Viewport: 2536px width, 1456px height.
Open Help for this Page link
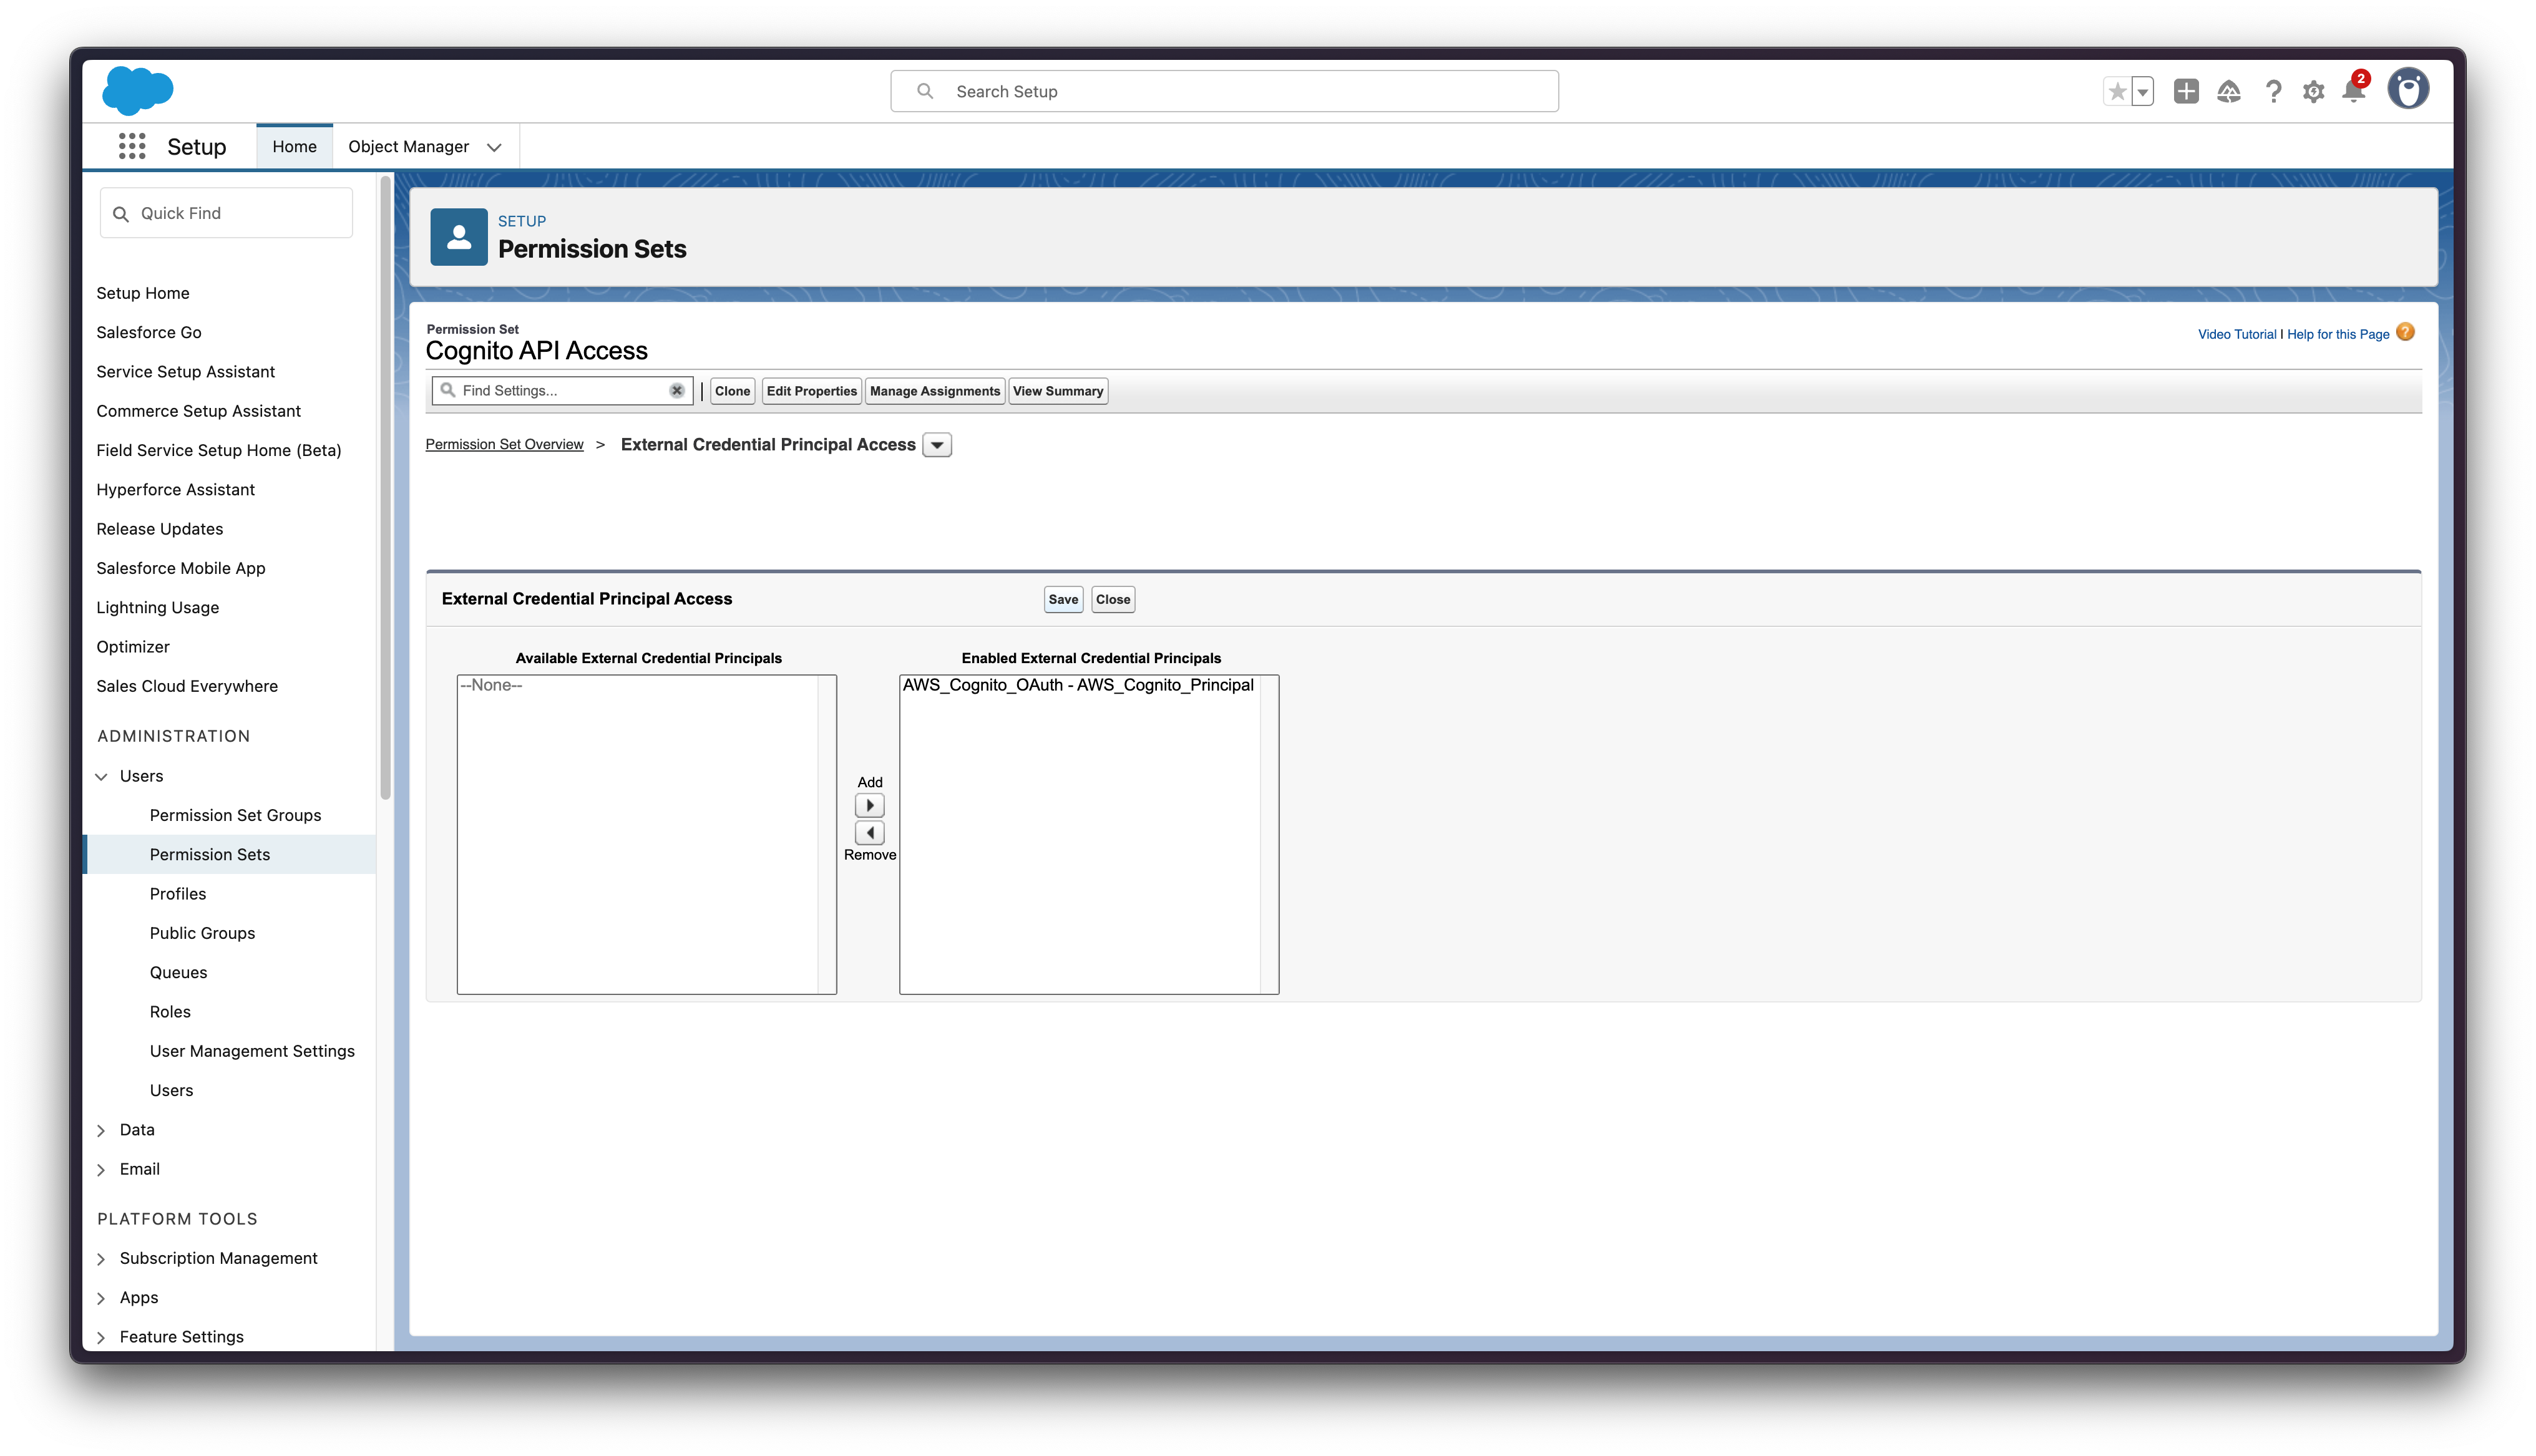point(2338,335)
